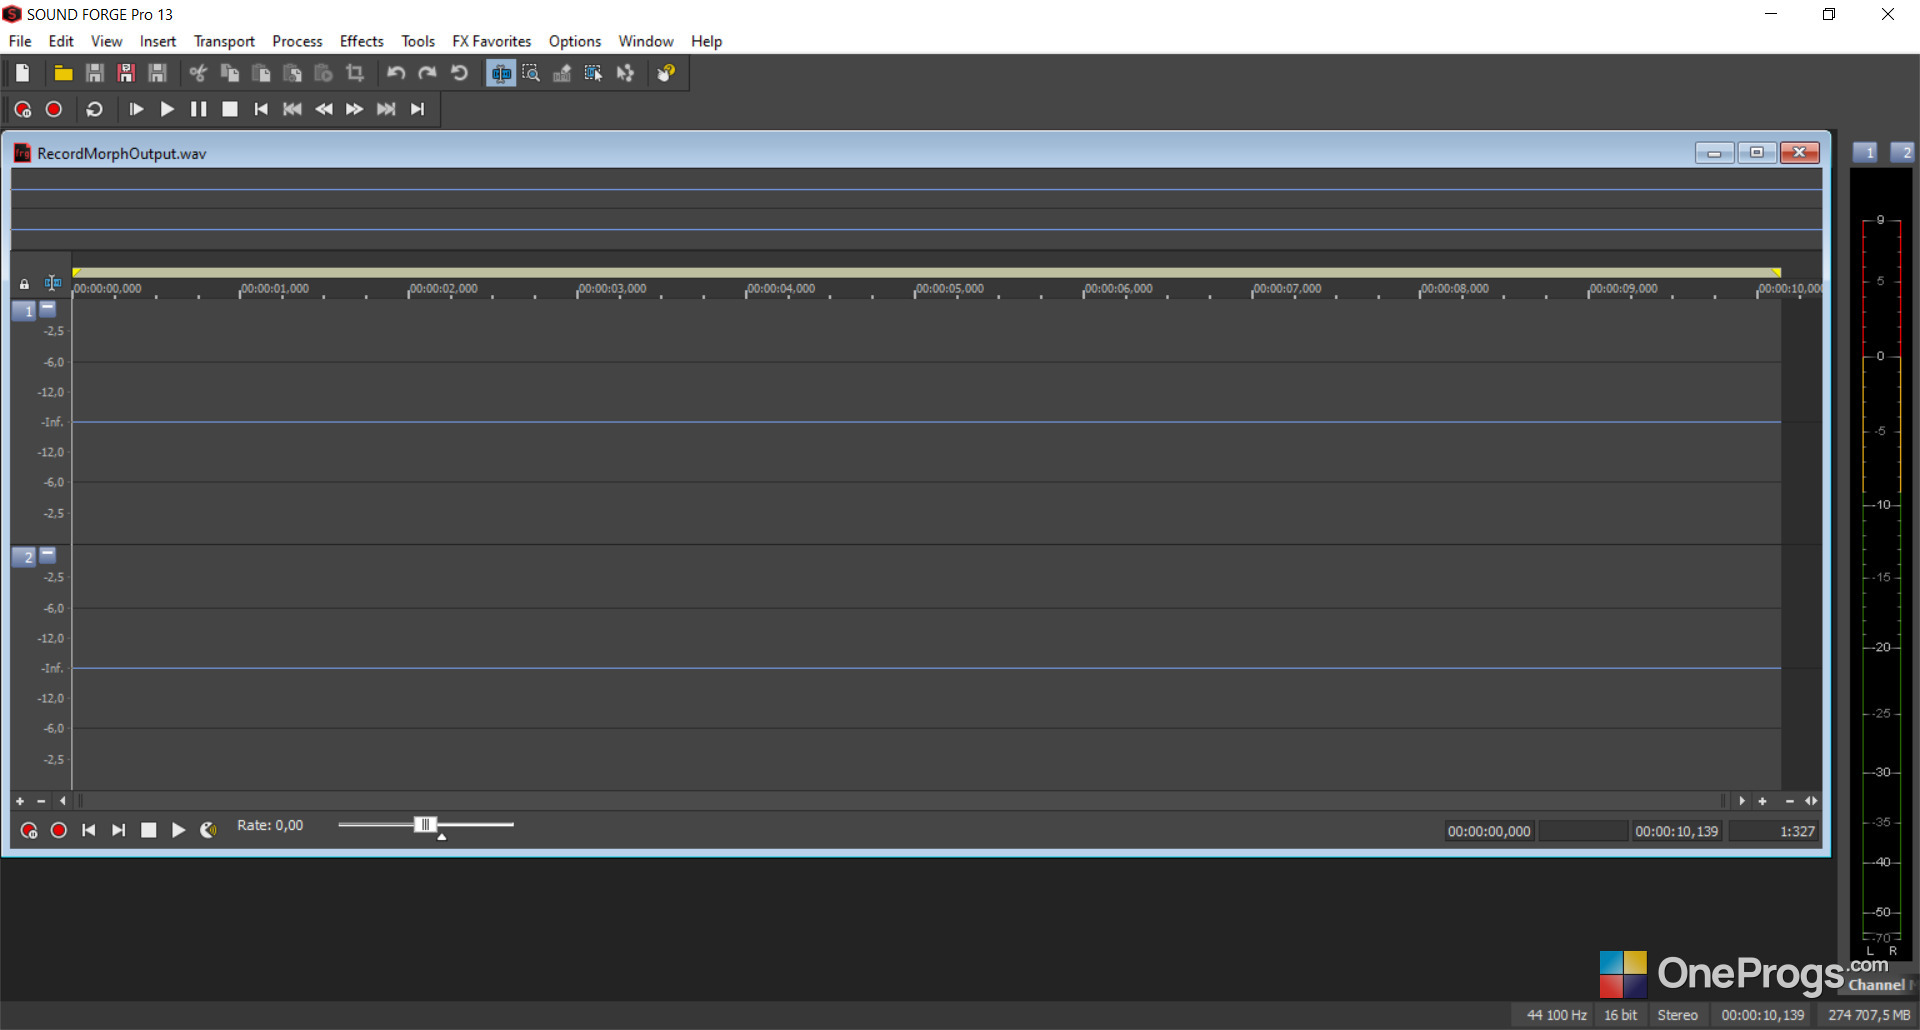Click meter channel 2 button
The image size is (1920, 1030).
(x=1903, y=152)
